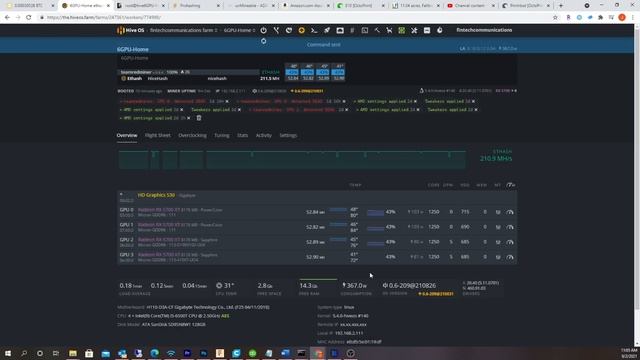Screen dimensions: 640x360
Task: Click the last round icon in the toolbar
Action: click(440, 30)
